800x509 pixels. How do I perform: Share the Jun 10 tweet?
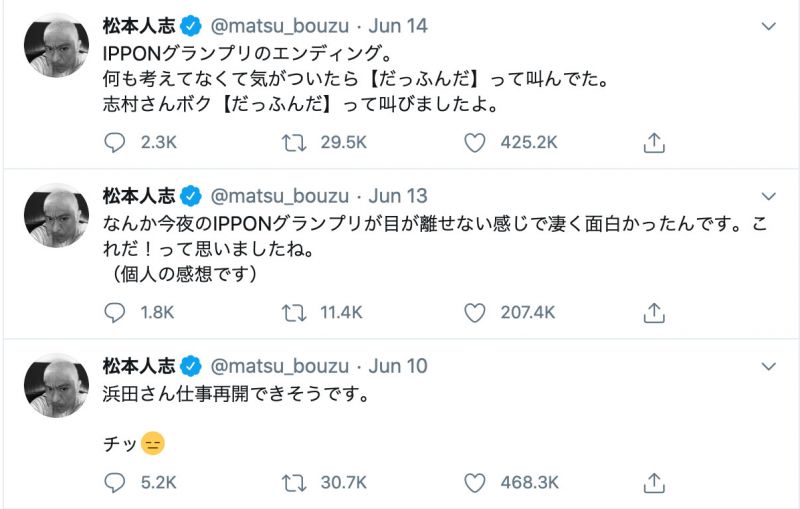(x=654, y=483)
